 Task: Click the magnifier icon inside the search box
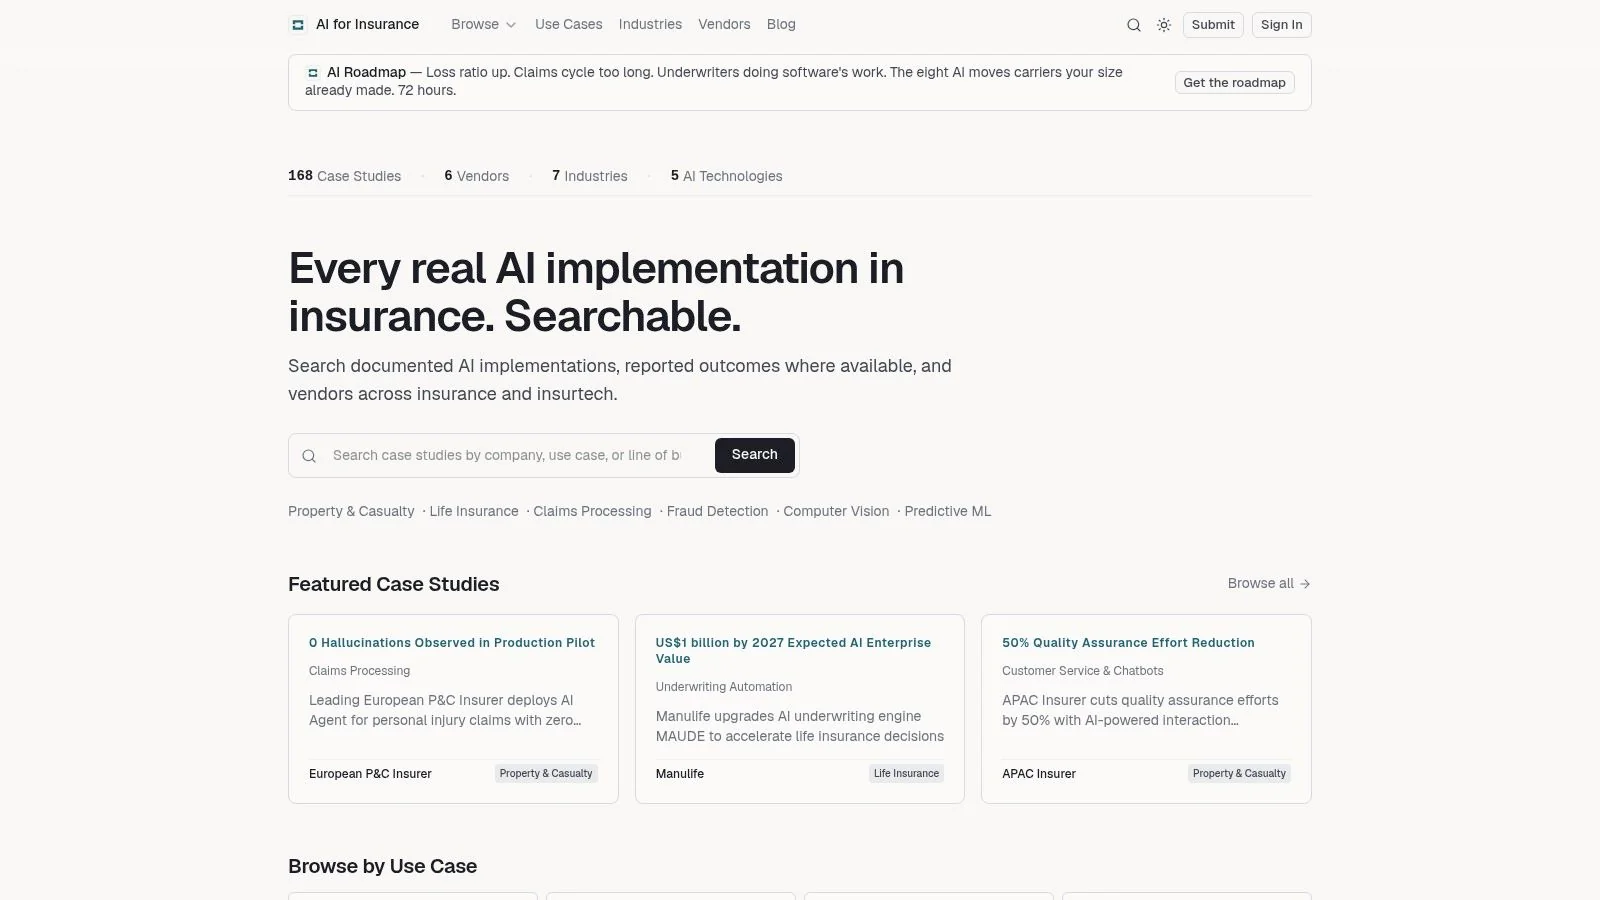[x=309, y=456]
